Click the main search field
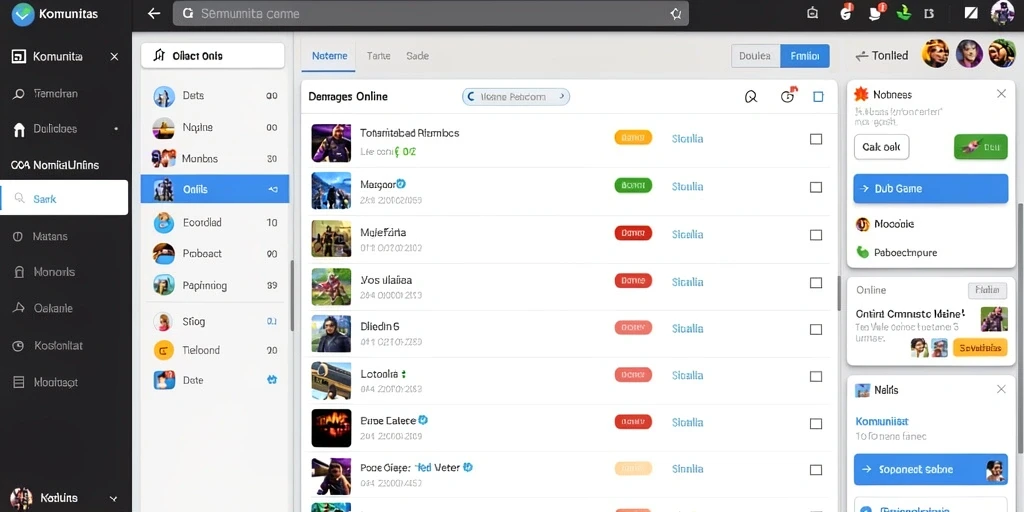The height and width of the screenshot is (512, 1024). coord(431,14)
